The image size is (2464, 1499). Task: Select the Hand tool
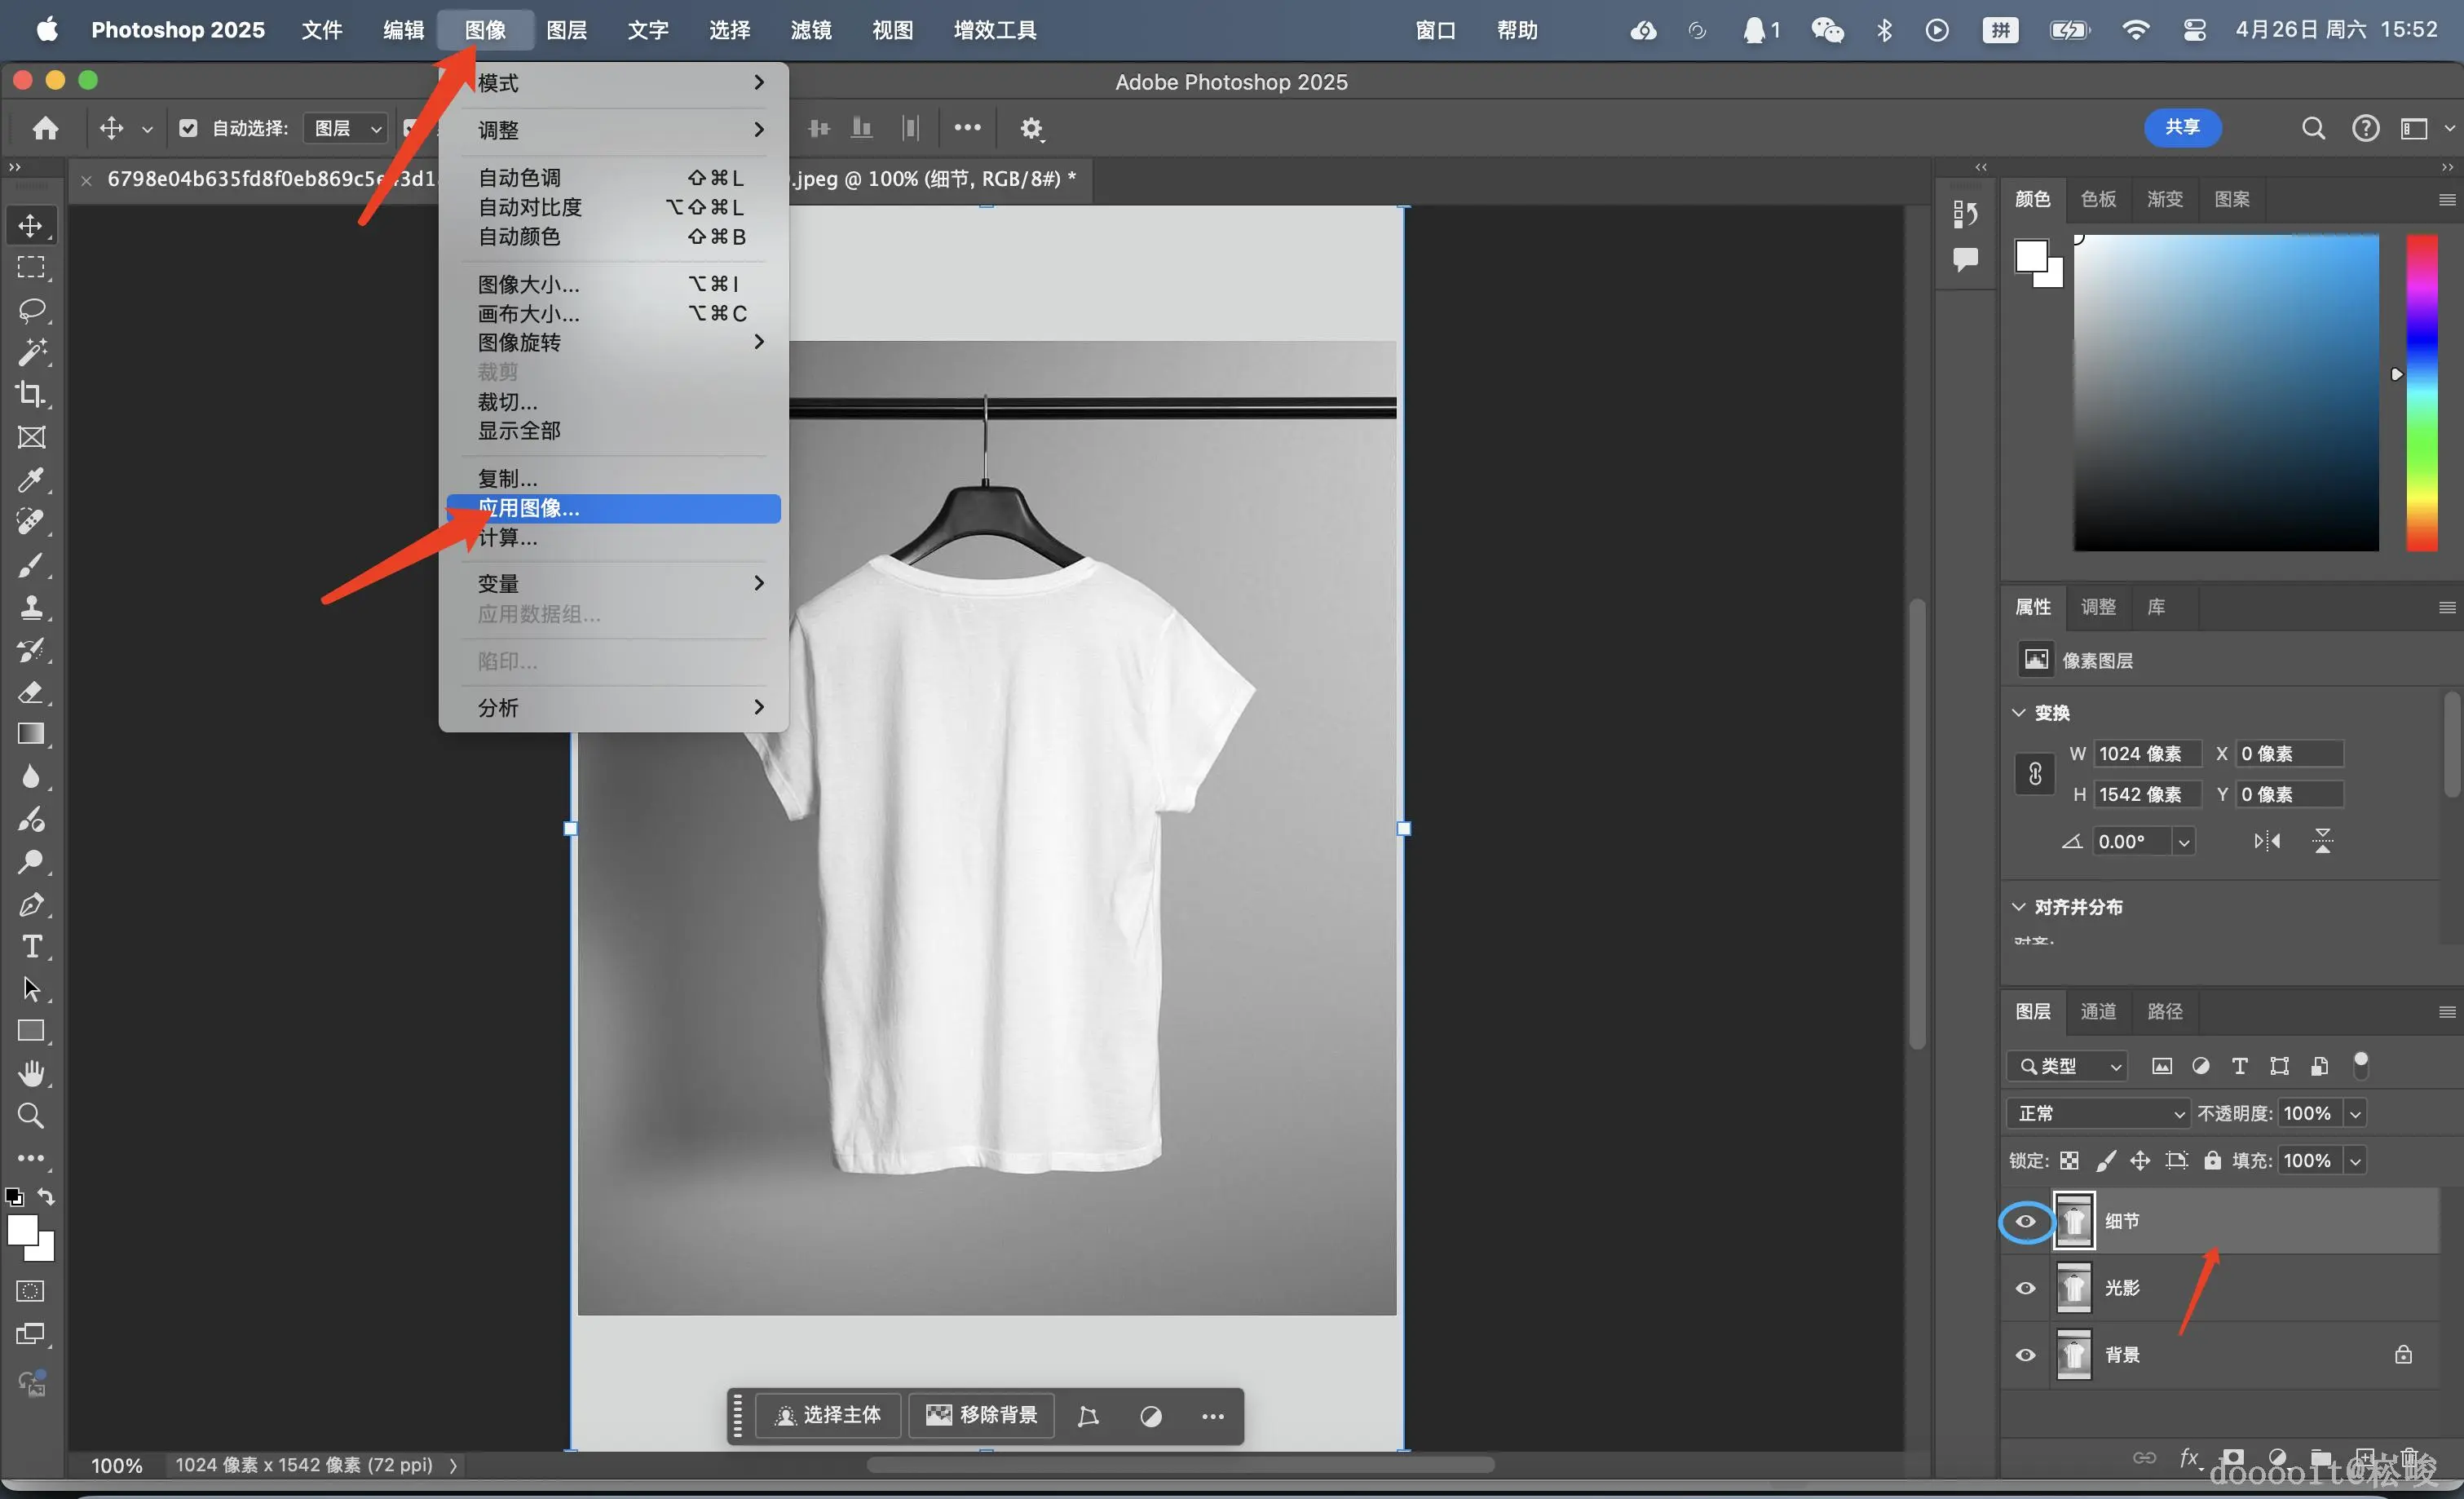pyautogui.click(x=31, y=1073)
